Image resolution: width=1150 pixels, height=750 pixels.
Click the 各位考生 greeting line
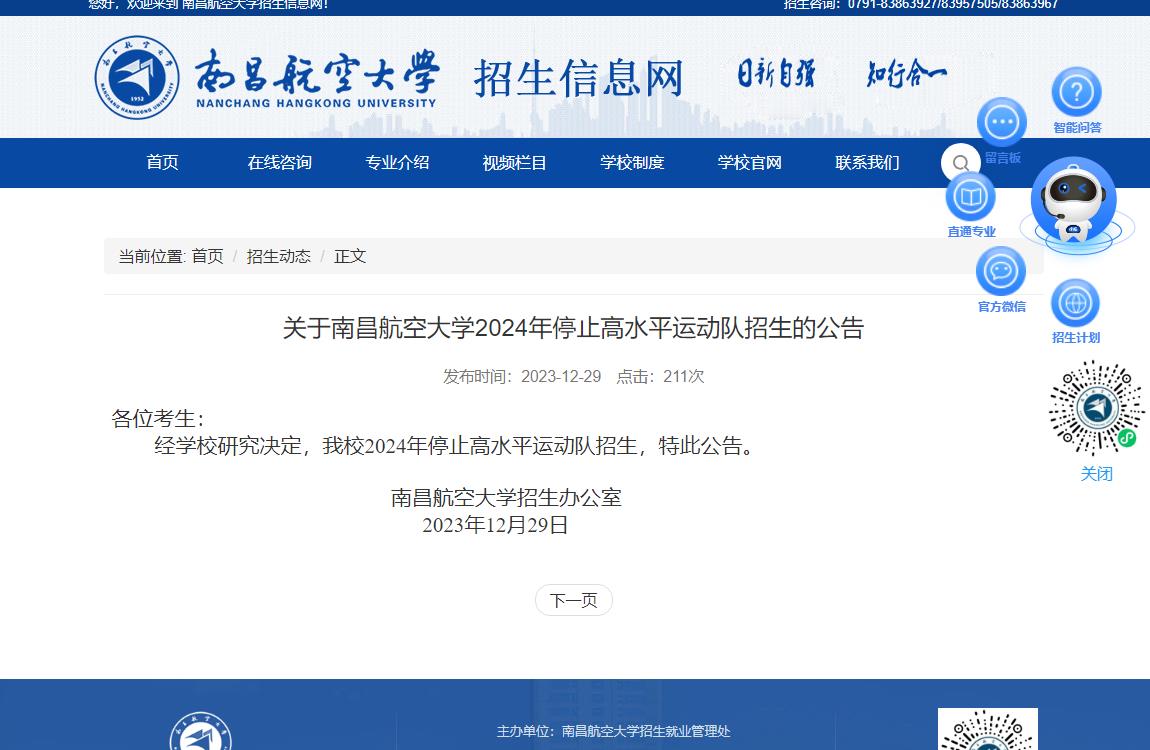tap(158, 419)
